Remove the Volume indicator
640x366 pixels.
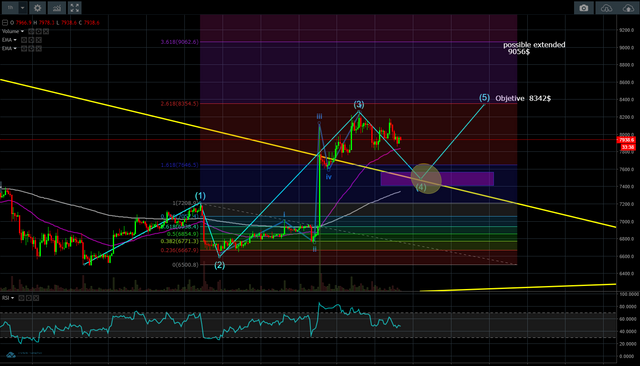tap(46, 31)
